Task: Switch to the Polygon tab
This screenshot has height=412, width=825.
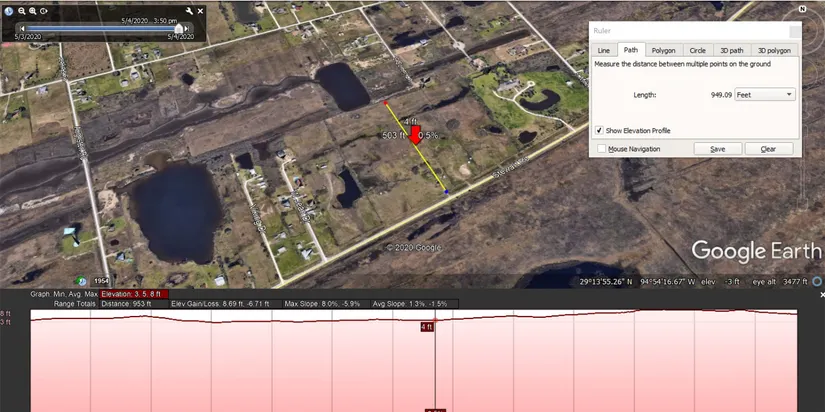Action: click(x=662, y=50)
